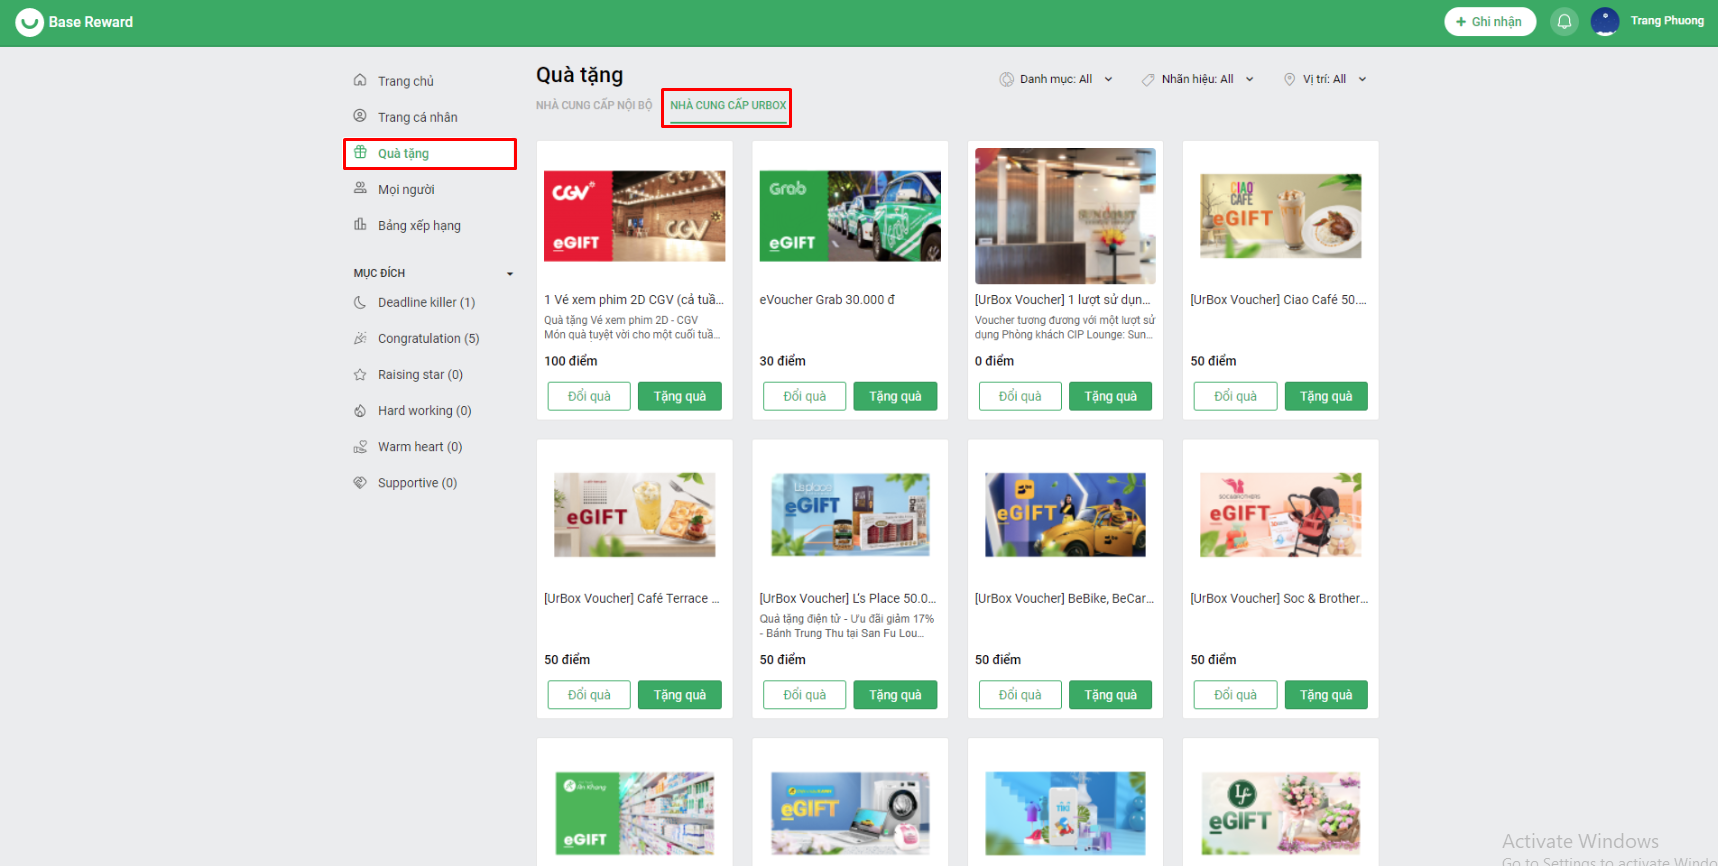Open the CIP Lounge voucher thumbnail
The image size is (1718, 866).
[1065, 216]
